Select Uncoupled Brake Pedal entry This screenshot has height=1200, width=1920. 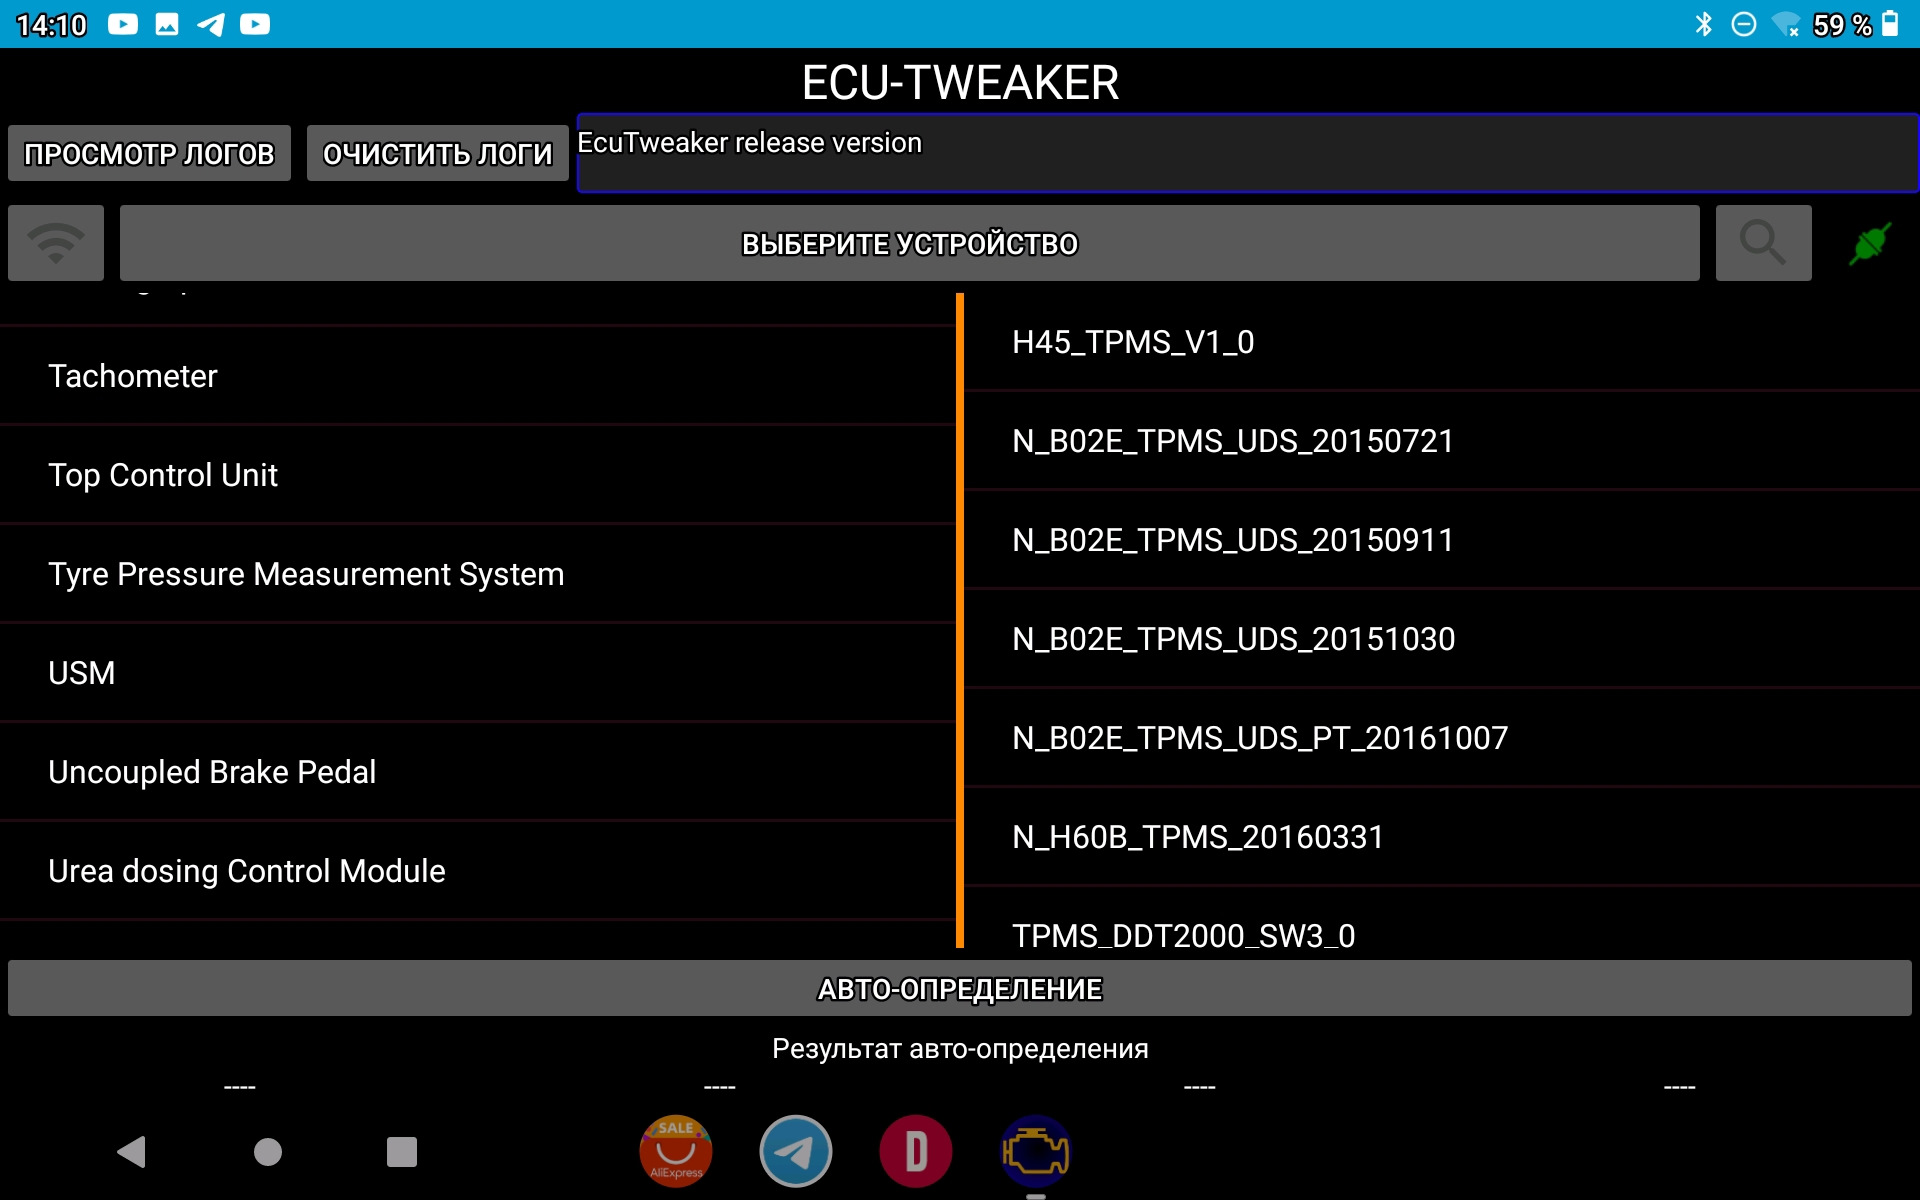click(478, 772)
